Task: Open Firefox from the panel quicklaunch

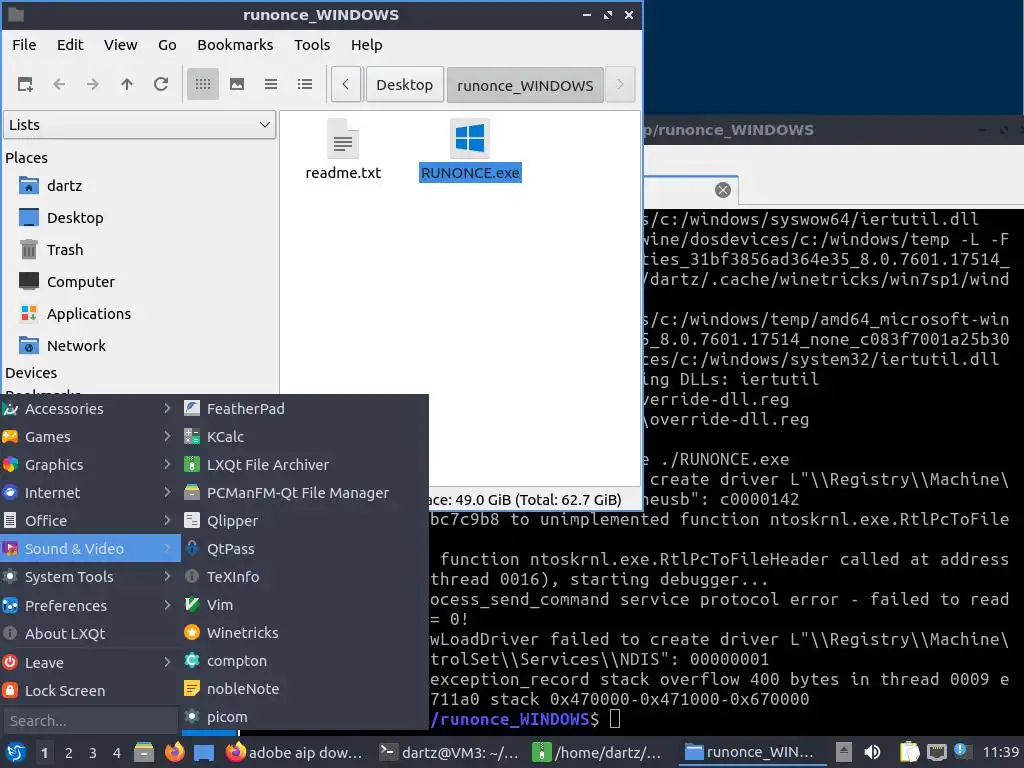Action: (174, 753)
